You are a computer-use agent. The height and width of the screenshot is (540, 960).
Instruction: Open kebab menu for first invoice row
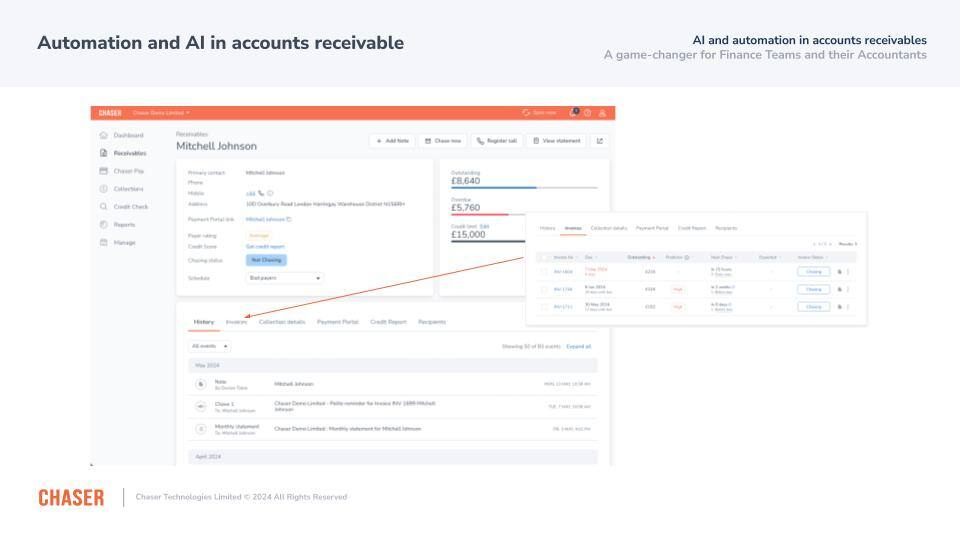(x=848, y=272)
